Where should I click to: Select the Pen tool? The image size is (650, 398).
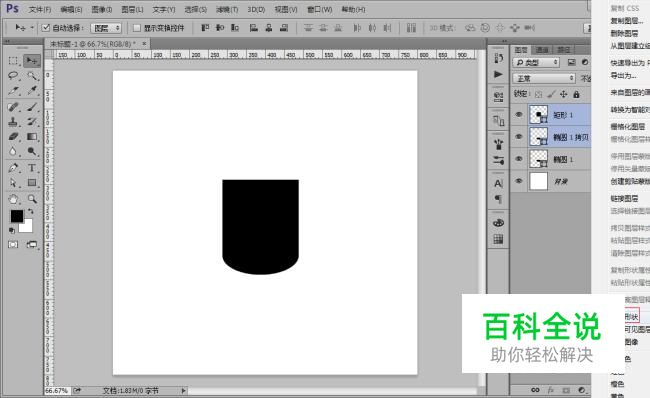(x=13, y=168)
